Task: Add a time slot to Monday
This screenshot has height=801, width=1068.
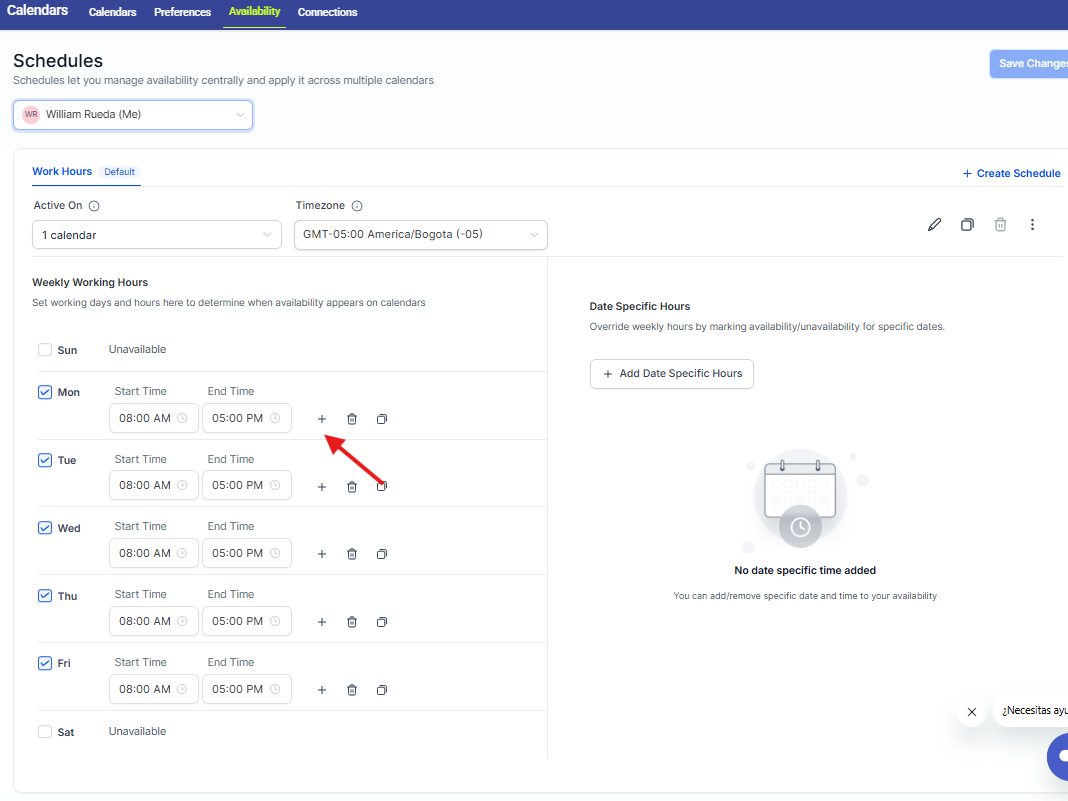Action: pyautogui.click(x=322, y=419)
